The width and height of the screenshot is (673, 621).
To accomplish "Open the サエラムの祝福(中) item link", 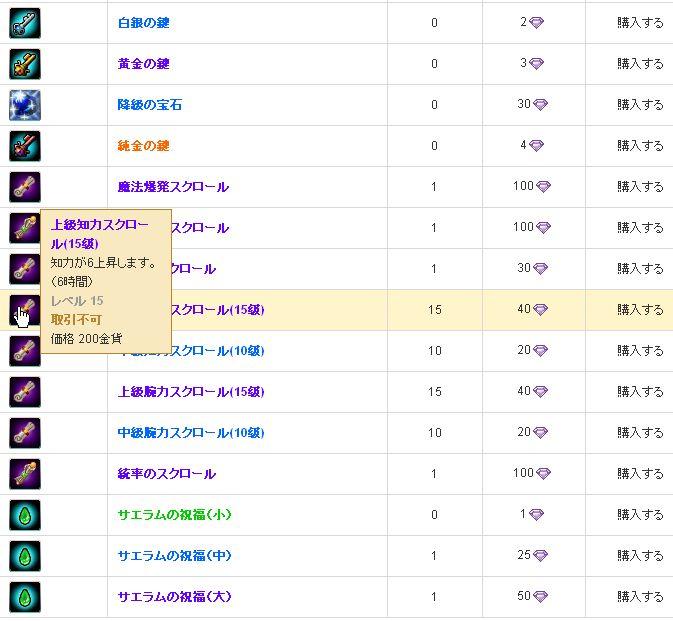I will coord(174,556).
